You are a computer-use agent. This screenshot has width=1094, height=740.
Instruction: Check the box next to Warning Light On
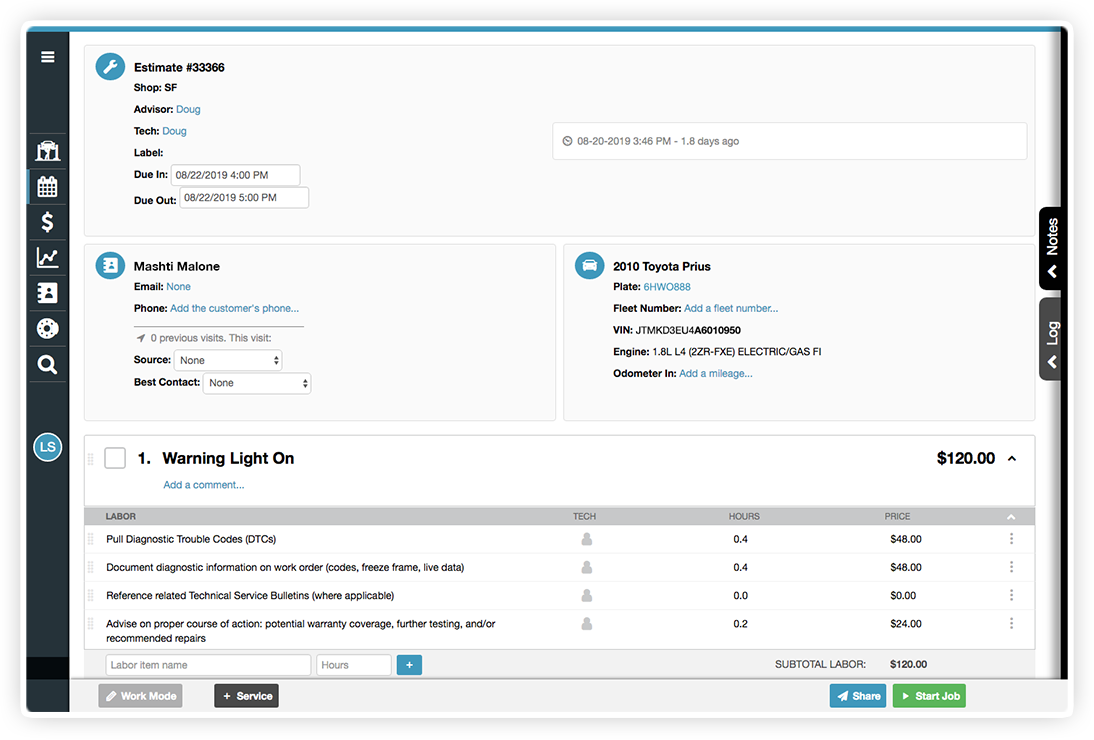click(115, 457)
